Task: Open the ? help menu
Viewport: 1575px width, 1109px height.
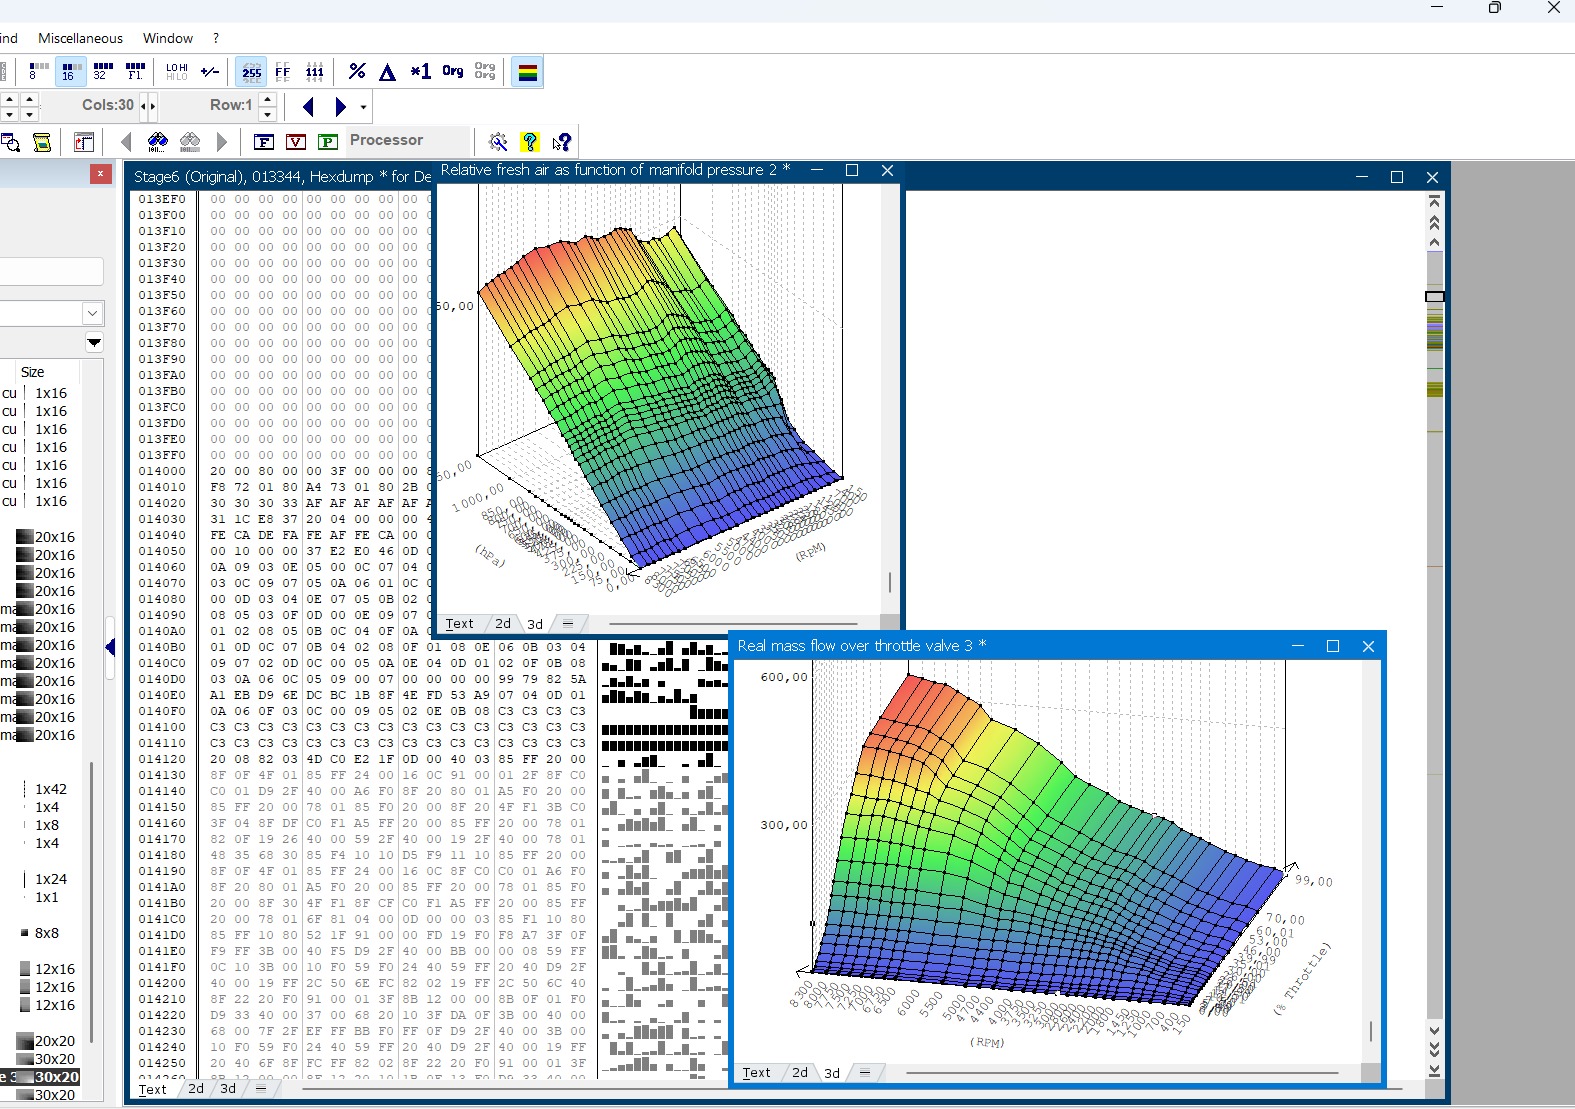Action: pyautogui.click(x=216, y=38)
